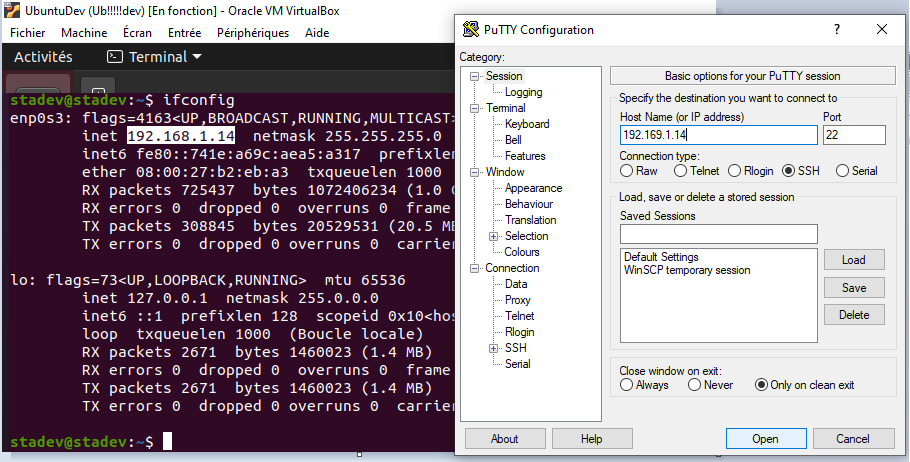Image resolution: width=910 pixels, height=462 pixels.
Task: Click the VirtualBox window icon in title bar
Action: (10, 9)
